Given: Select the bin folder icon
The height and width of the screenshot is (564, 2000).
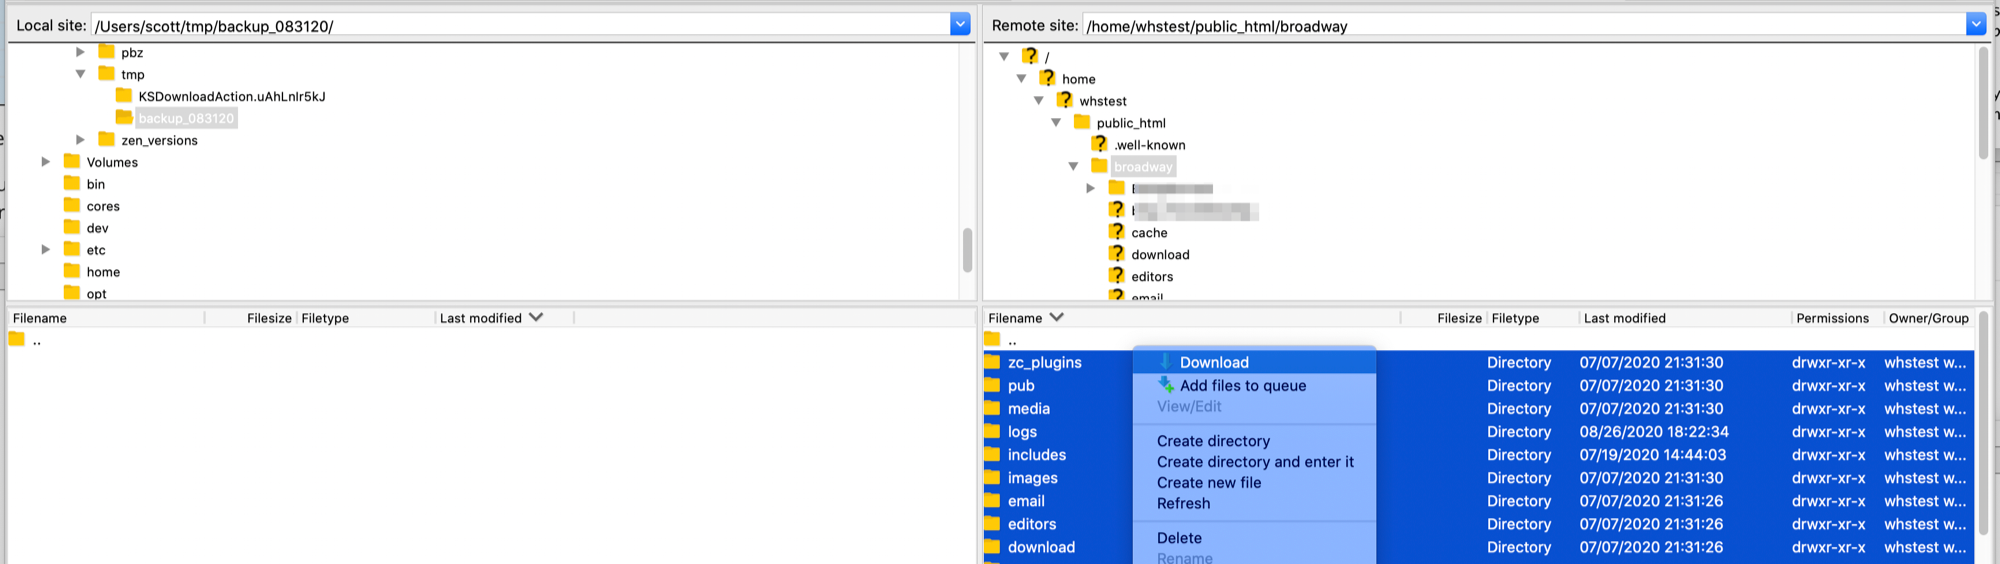Looking at the screenshot, I should pos(72,183).
